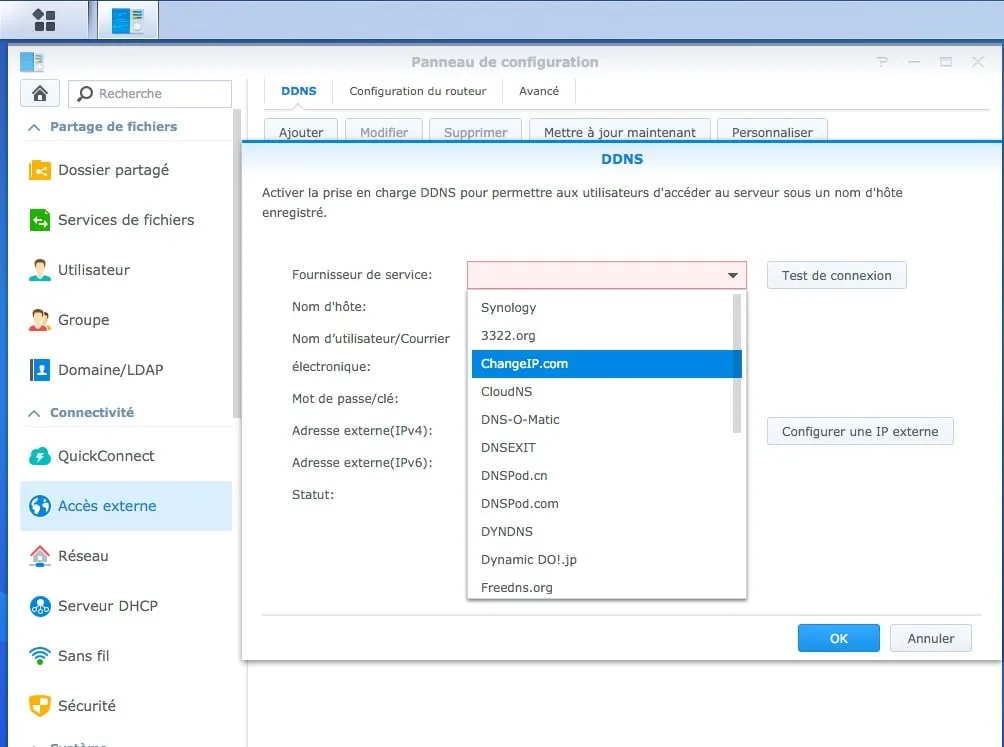Open Dossier partagé folder icon
Viewport: 1004px width, 747px height.
(40, 170)
